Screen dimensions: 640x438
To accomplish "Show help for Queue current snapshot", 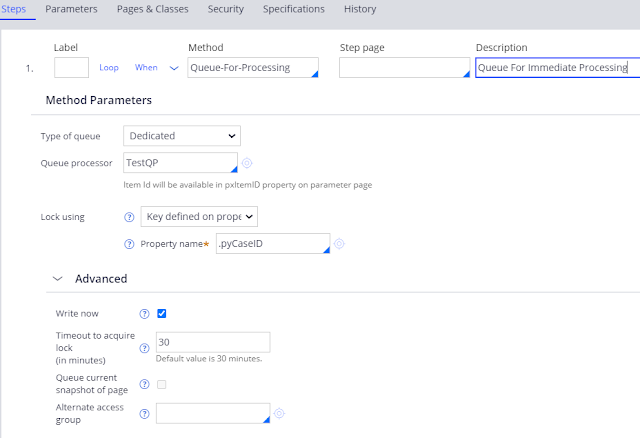I will tap(144, 384).
